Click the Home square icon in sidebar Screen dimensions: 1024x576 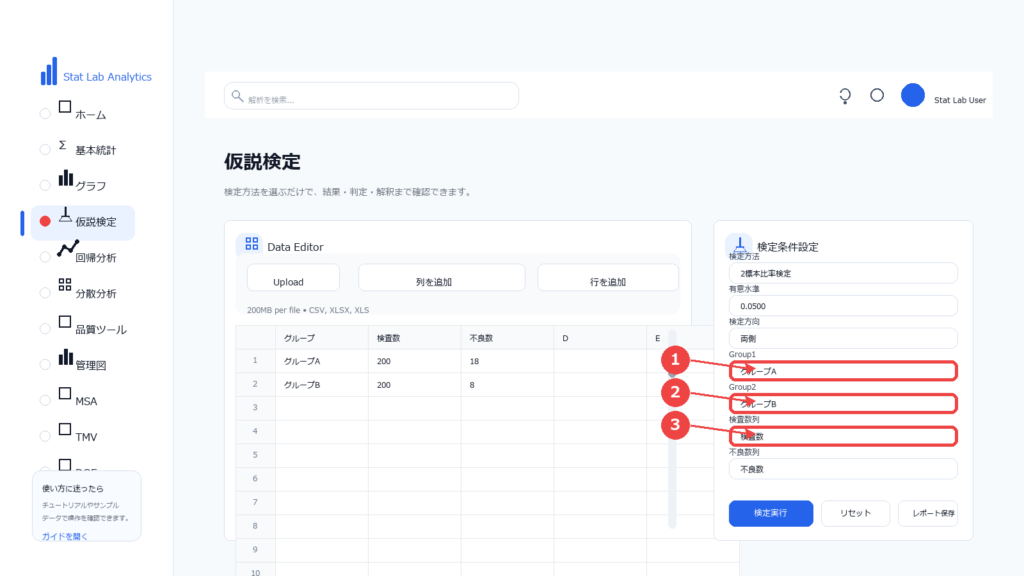65,107
